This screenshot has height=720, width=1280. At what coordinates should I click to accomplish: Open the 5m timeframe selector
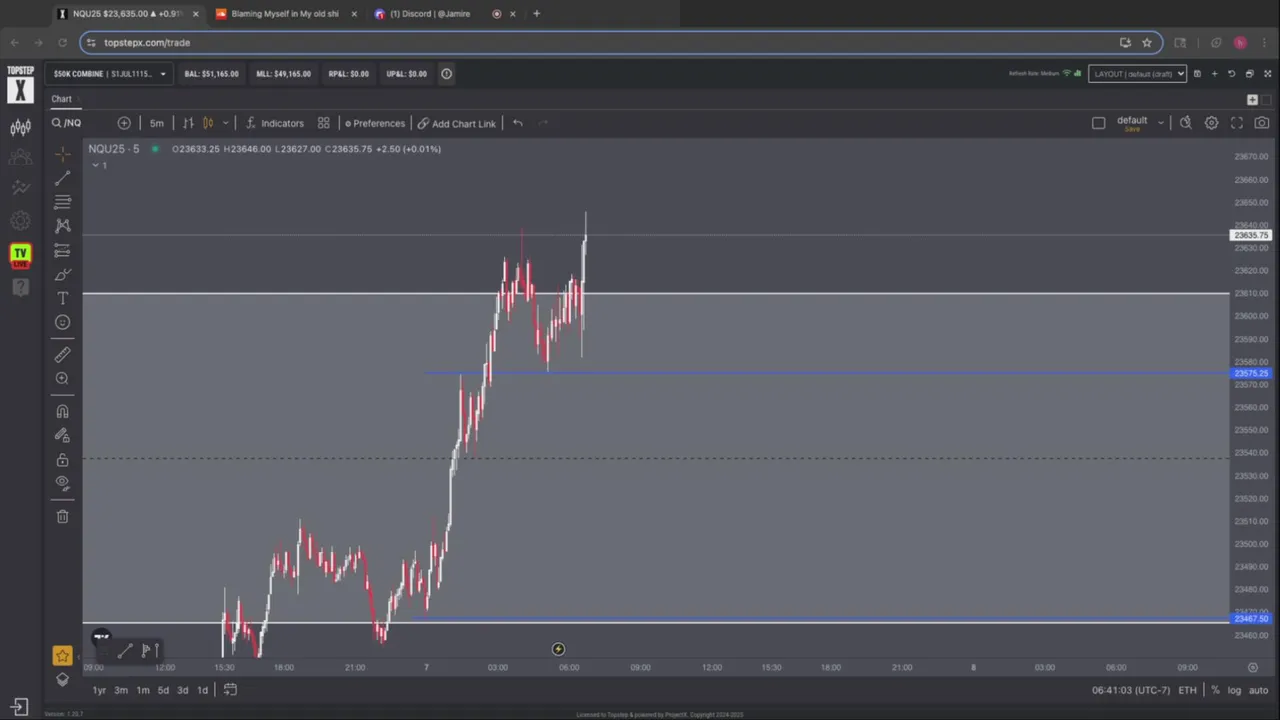click(157, 123)
